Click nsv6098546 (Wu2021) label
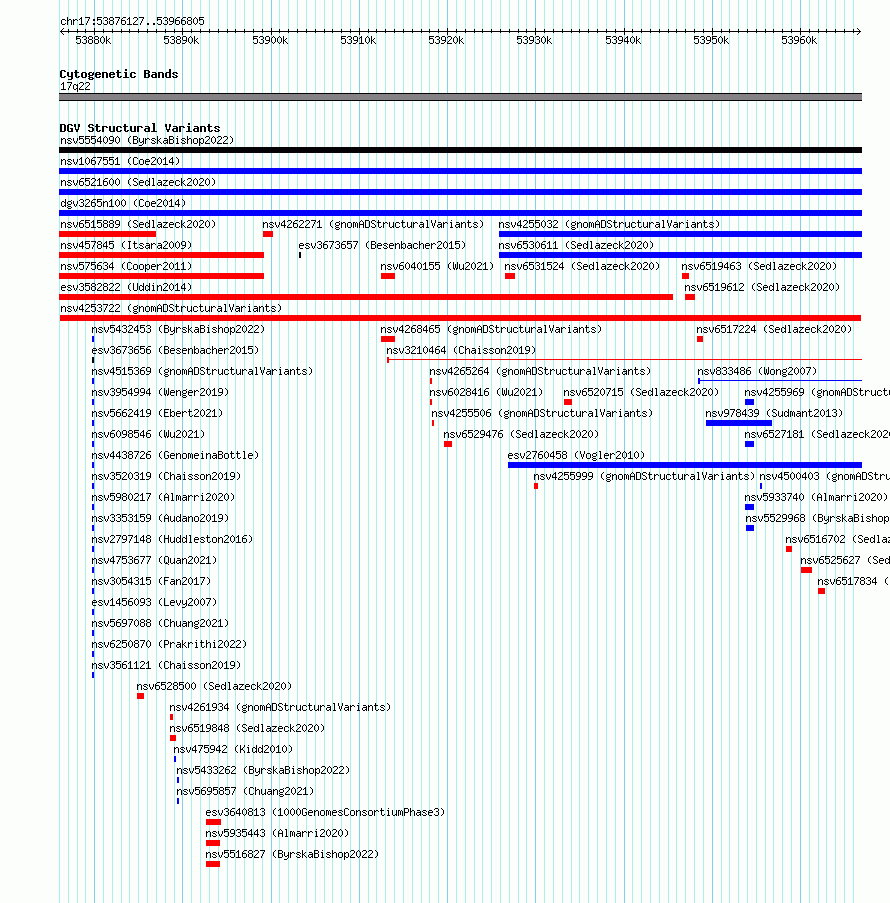The image size is (890, 903). point(148,434)
